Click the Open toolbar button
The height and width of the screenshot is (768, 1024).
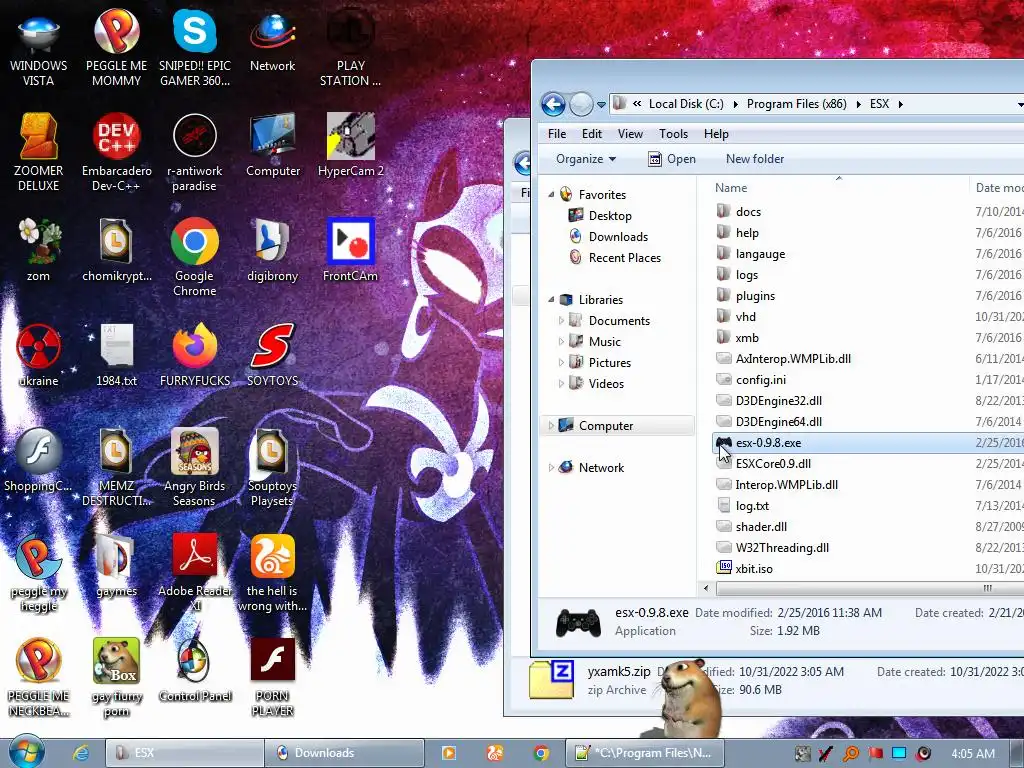672,159
